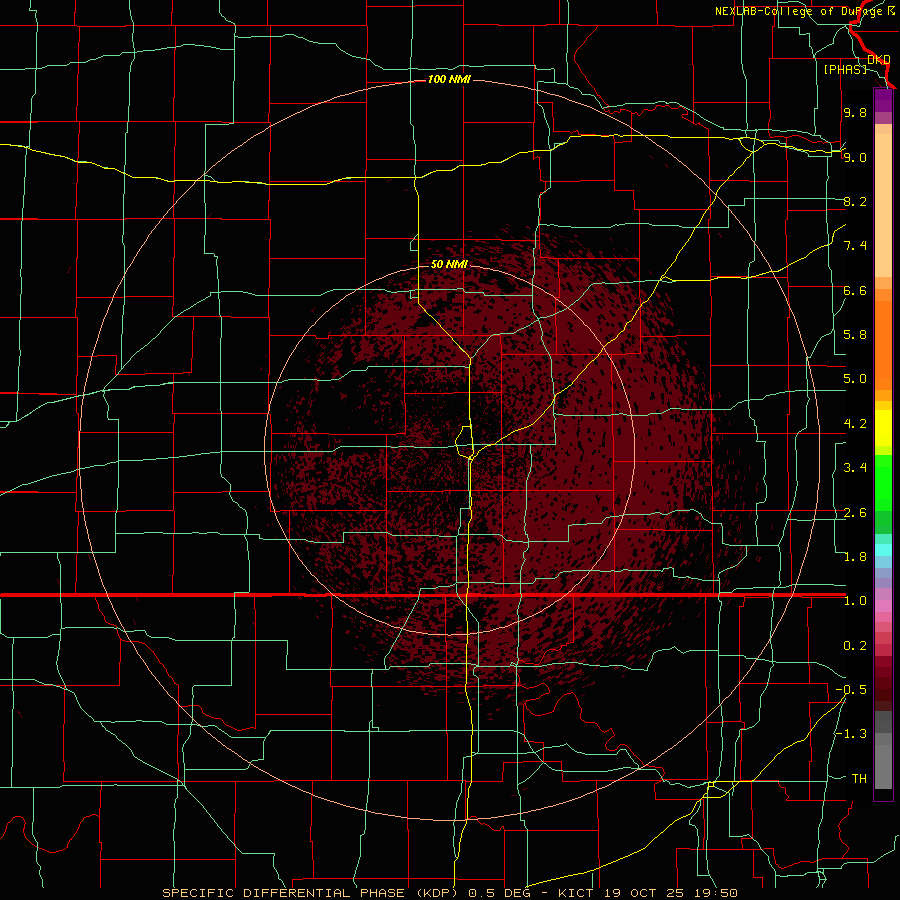Viewport: 900px width, 900px height.
Task: Click the -1.3 legend value
Action: (851, 734)
